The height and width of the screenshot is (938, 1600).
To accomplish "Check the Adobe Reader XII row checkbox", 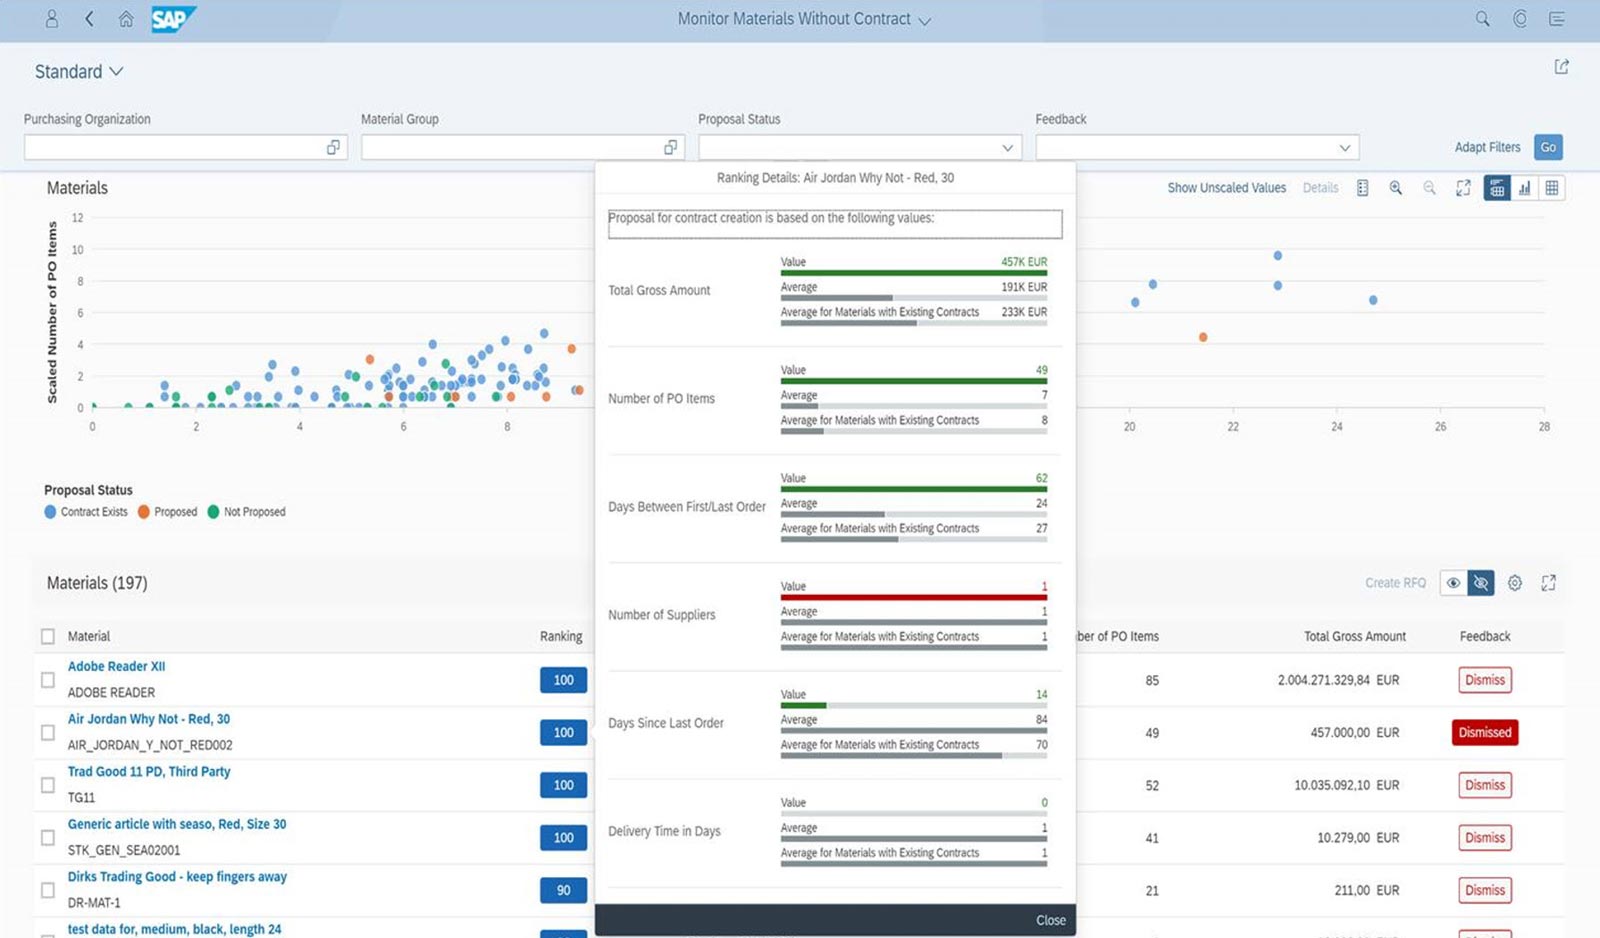I will tap(48, 680).
